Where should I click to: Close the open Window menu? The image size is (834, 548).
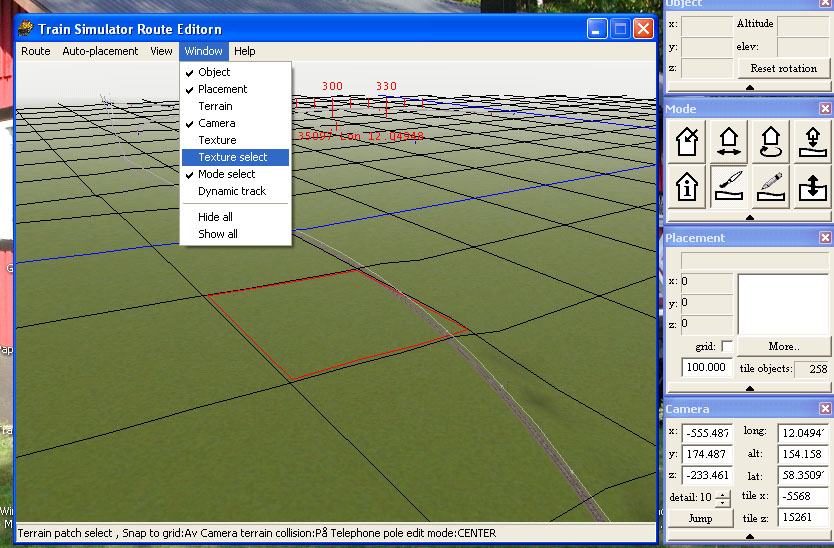204,51
